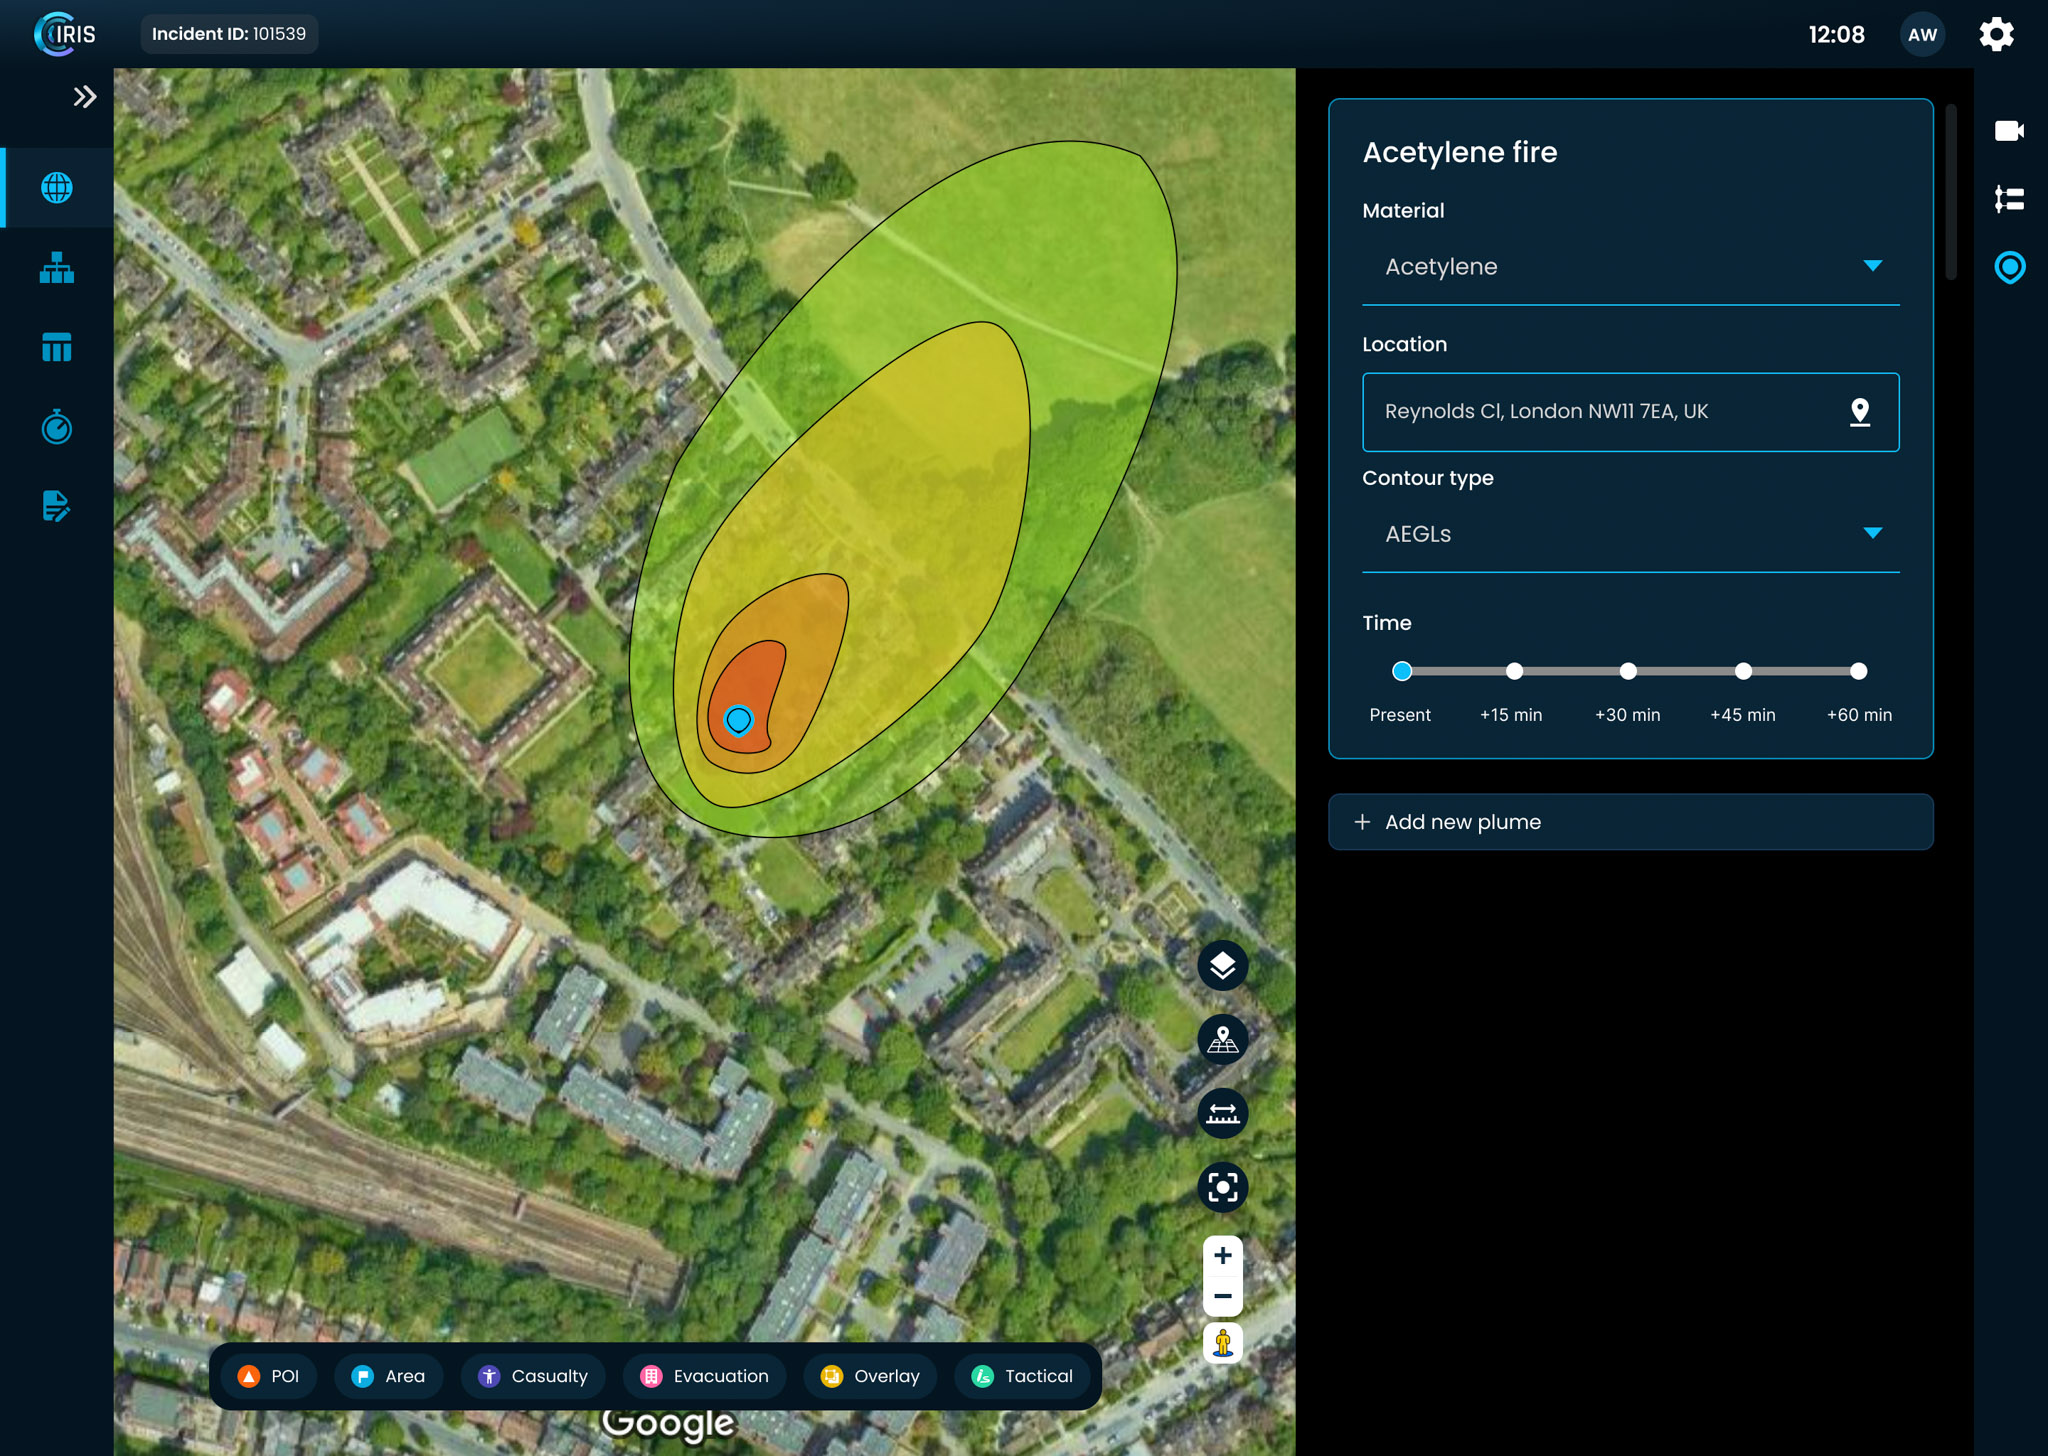Open the stopwatch timer sidebar icon

[57, 427]
